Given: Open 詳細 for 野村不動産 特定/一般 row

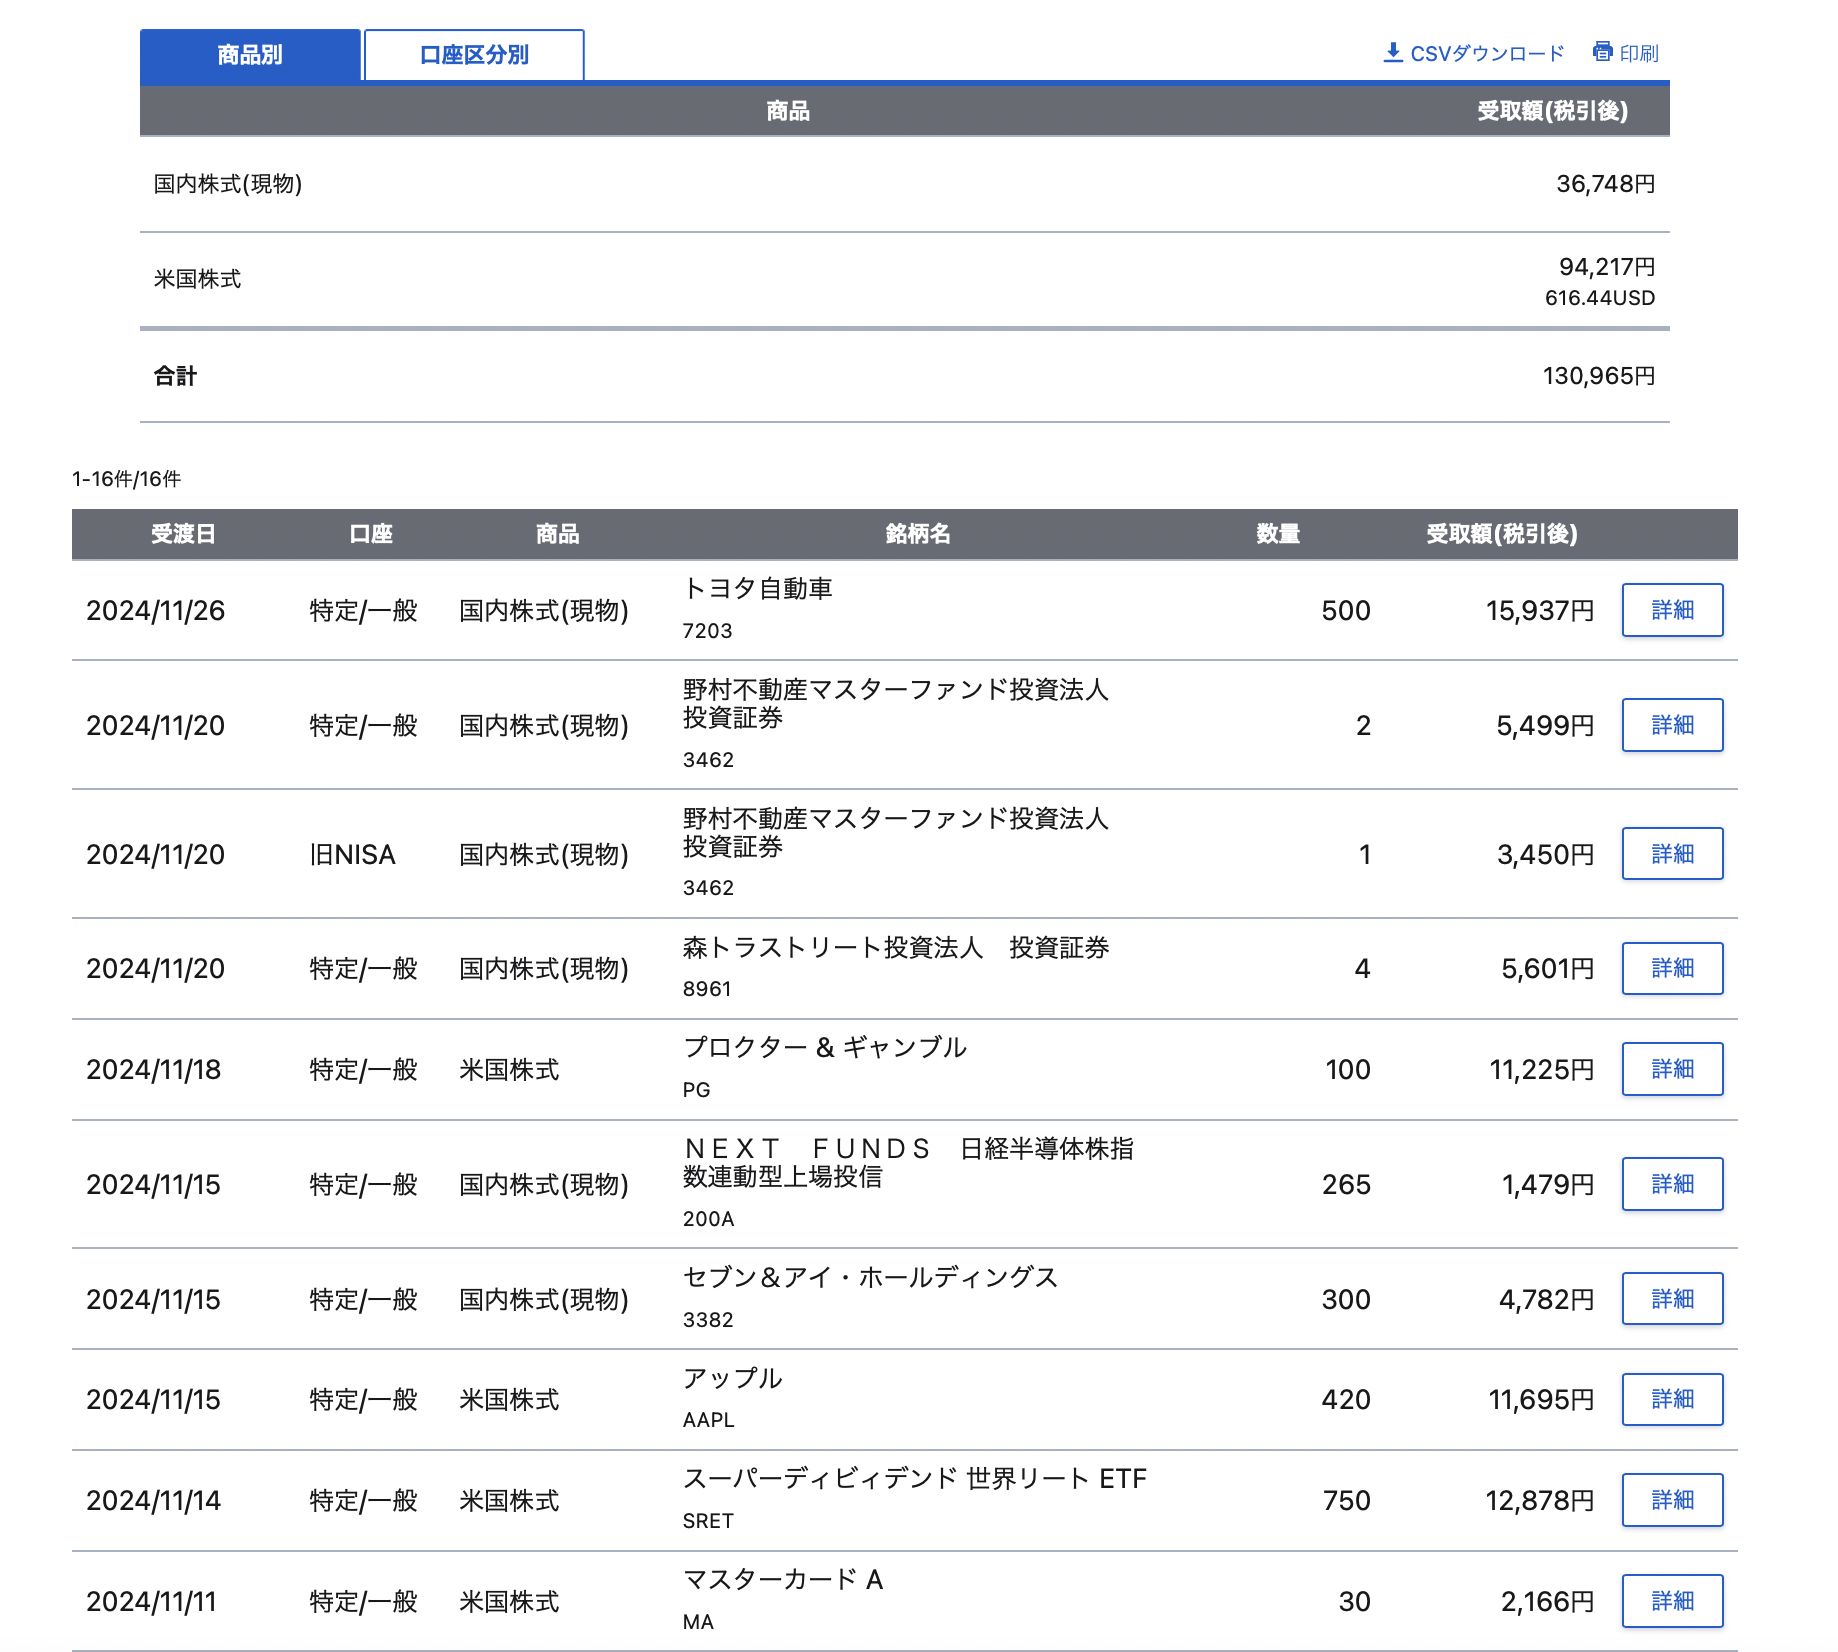Looking at the screenshot, I should click(x=1672, y=725).
